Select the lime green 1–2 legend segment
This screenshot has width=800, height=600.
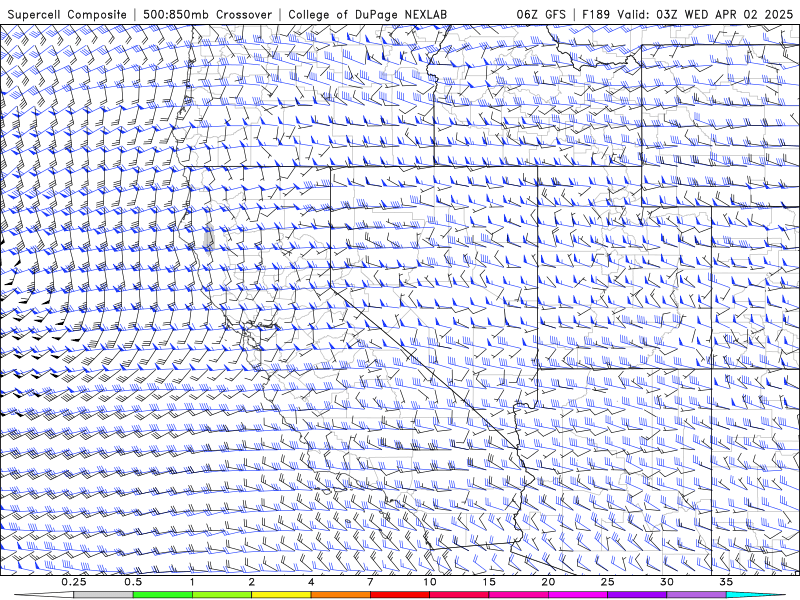pyautogui.click(x=222, y=595)
